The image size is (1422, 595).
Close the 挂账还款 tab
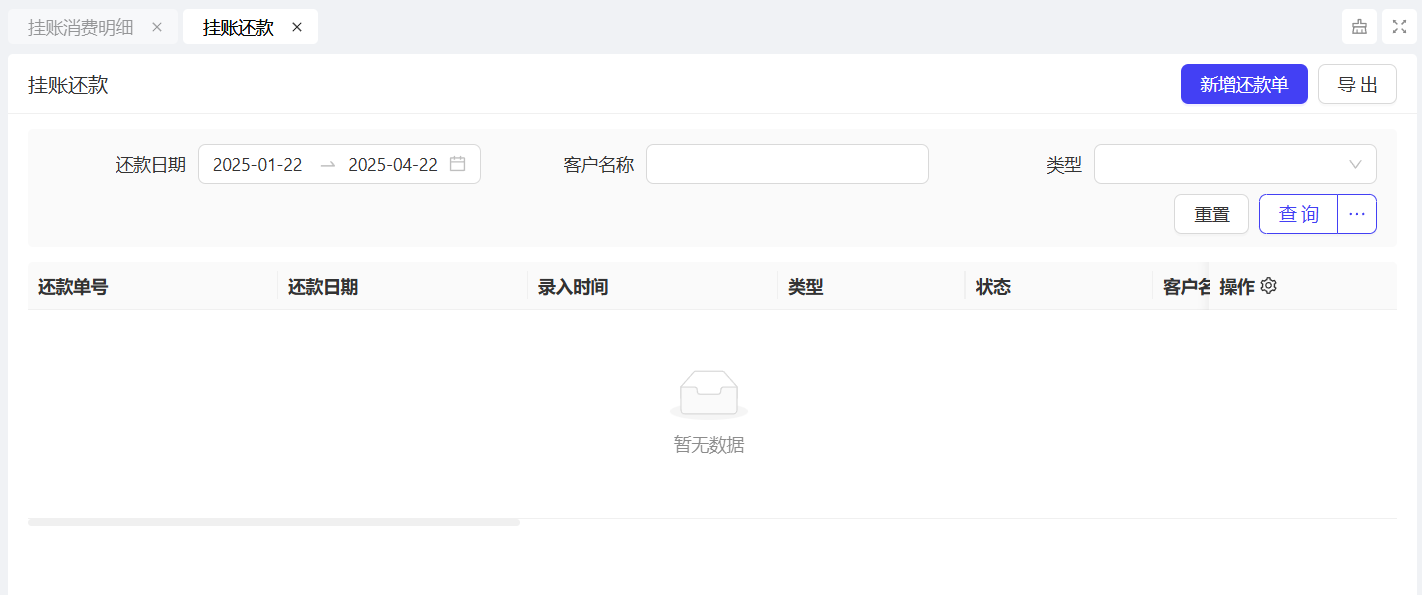coord(297,27)
